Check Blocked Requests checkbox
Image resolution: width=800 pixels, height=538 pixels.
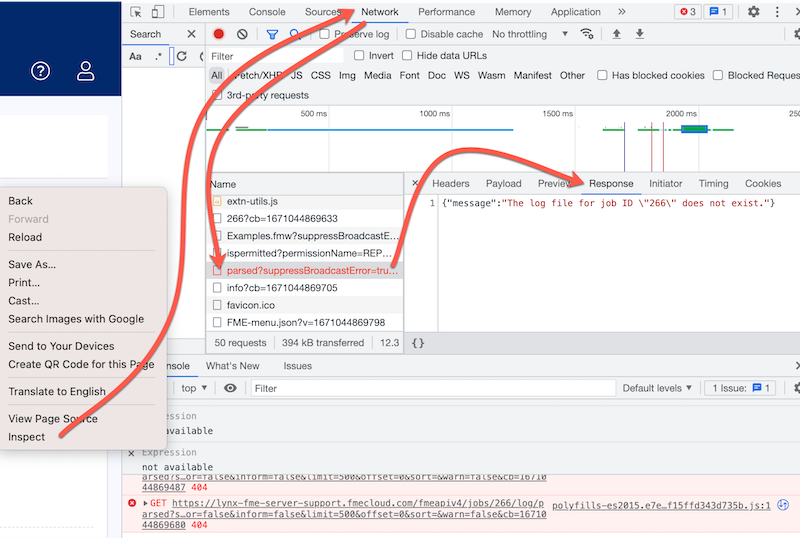pyautogui.click(x=718, y=76)
